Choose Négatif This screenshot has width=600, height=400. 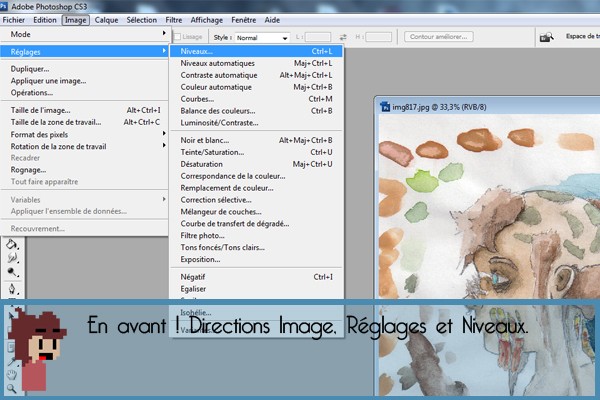click(x=256, y=276)
